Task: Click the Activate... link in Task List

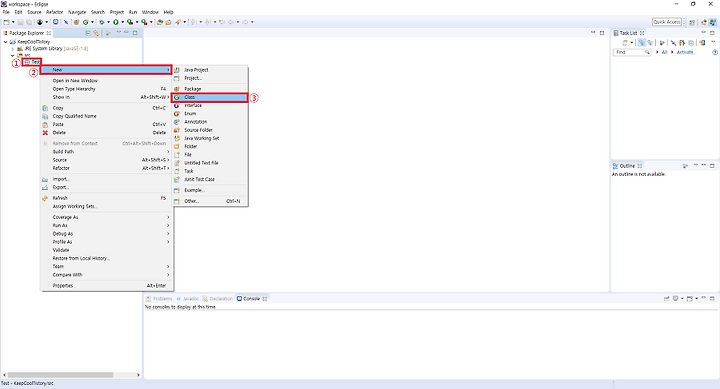Action: 686,52
